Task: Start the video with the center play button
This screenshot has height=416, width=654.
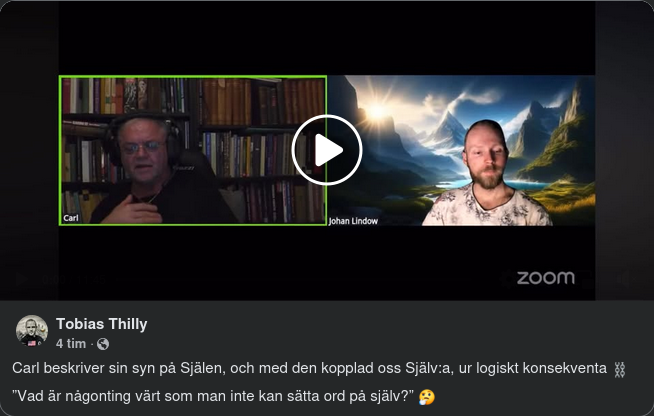Action: [327, 150]
